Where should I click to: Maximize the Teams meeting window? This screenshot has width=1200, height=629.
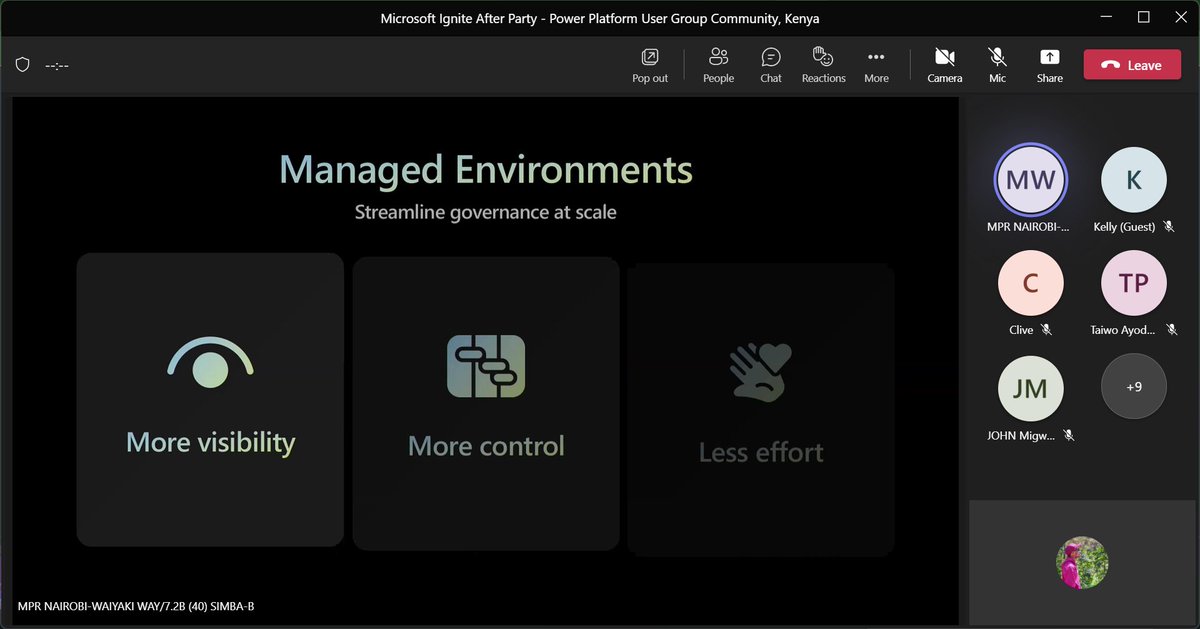(x=1144, y=17)
